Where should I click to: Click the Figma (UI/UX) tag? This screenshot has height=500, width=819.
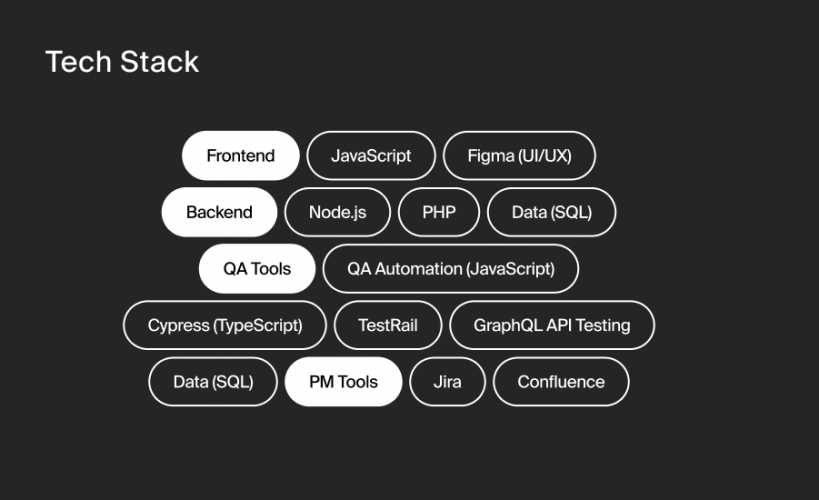[519, 156]
